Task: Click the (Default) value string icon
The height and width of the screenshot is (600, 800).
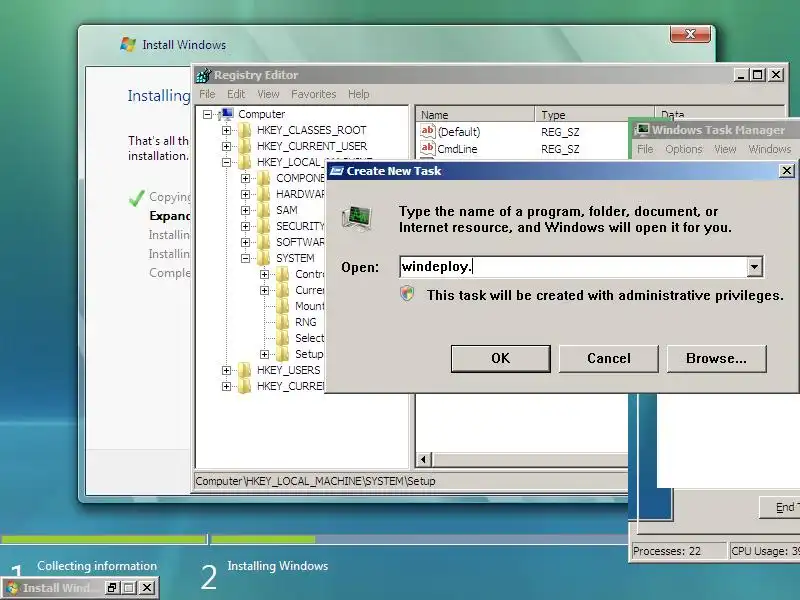Action: [x=428, y=131]
